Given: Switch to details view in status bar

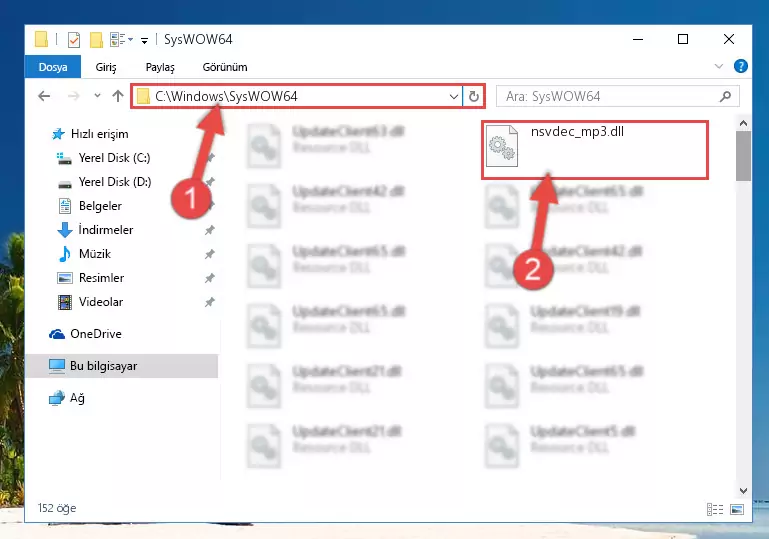Looking at the screenshot, I should click(715, 510).
